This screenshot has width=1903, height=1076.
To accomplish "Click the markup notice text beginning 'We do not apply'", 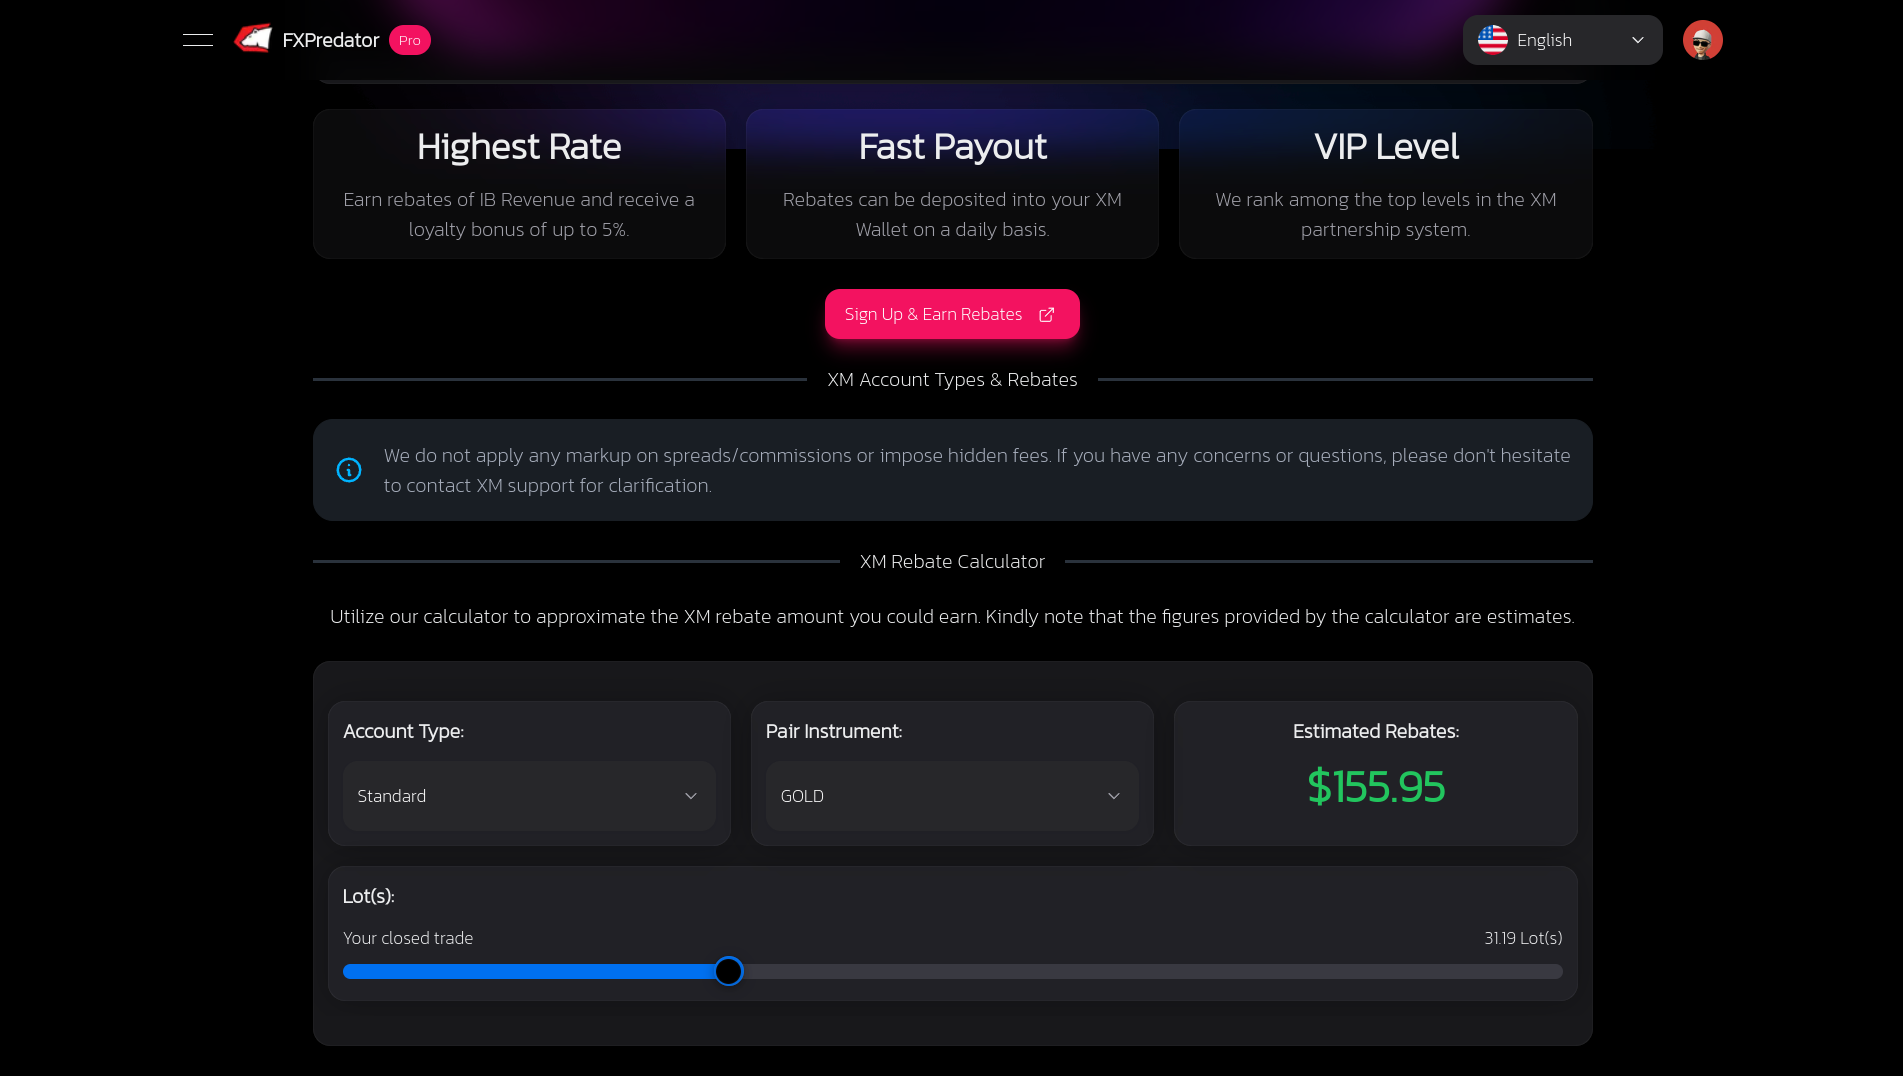I will coord(977,470).
